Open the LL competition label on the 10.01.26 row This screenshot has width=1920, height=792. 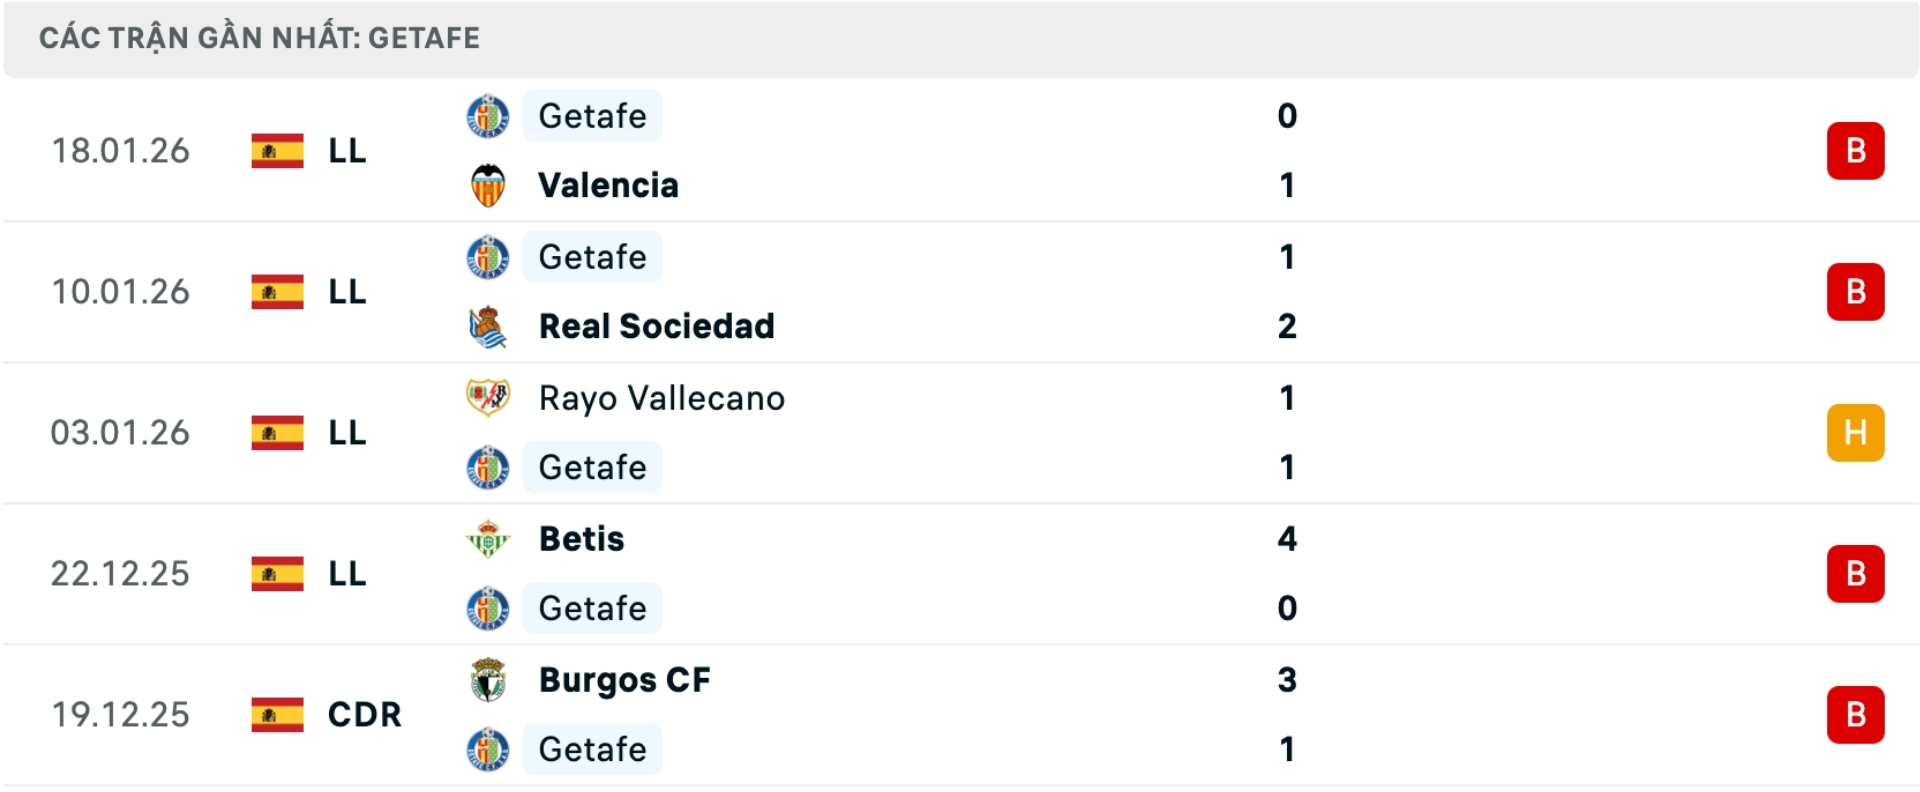pyautogui.click(x=346, y=292)
